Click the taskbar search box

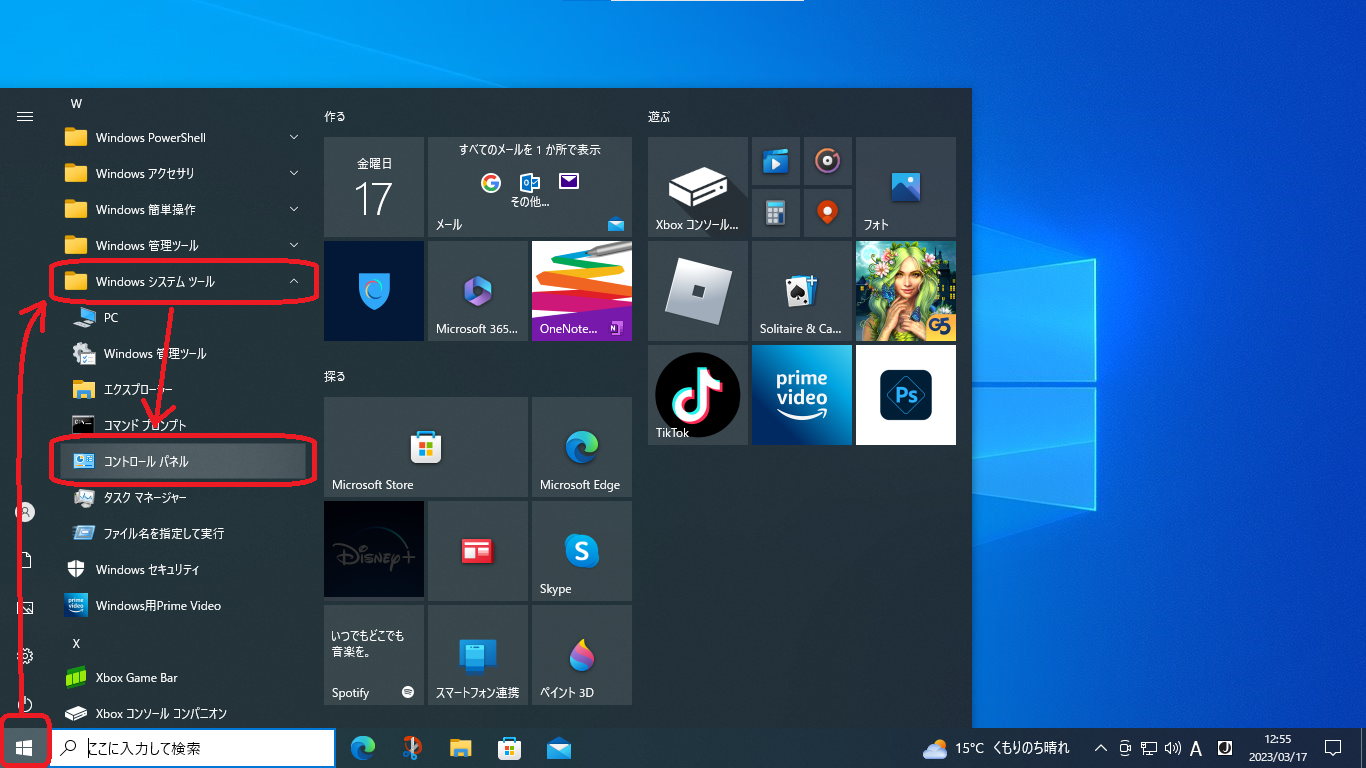193,748
